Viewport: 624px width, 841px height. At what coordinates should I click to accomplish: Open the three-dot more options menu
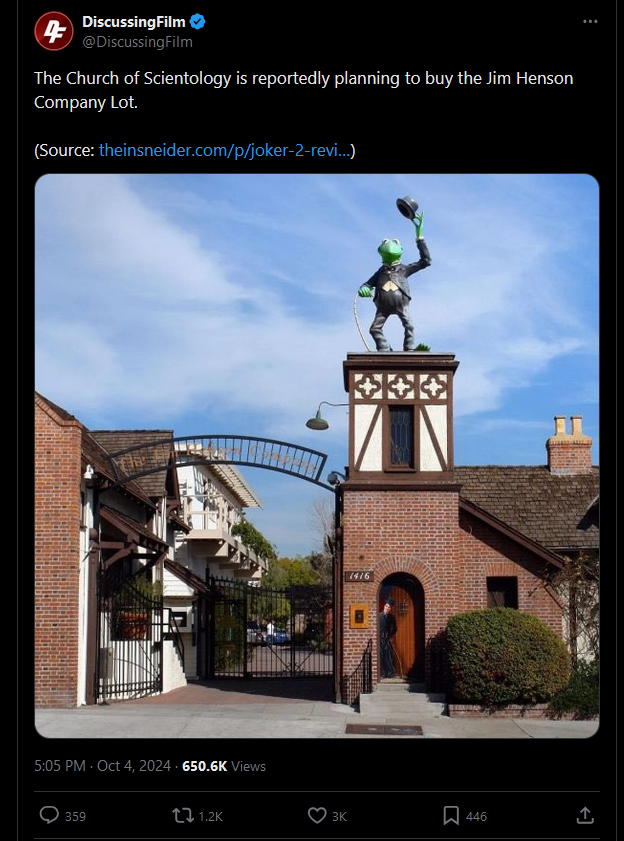point(590,21)
